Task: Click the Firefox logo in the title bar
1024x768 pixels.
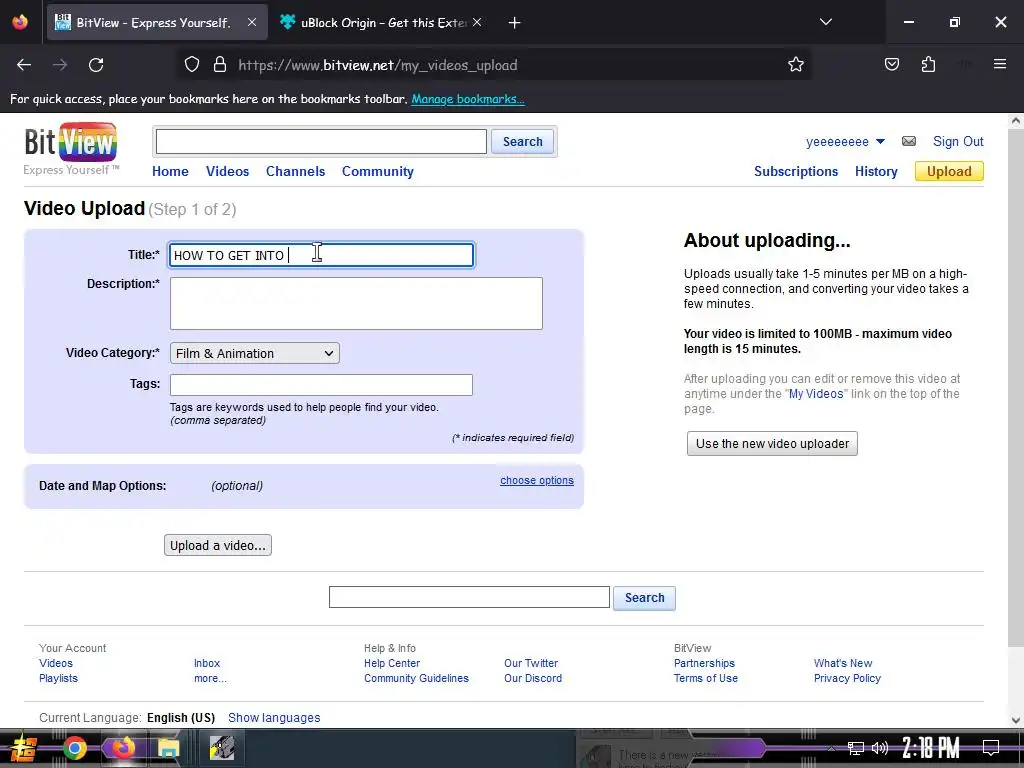Action: click(x=20, y=22)
